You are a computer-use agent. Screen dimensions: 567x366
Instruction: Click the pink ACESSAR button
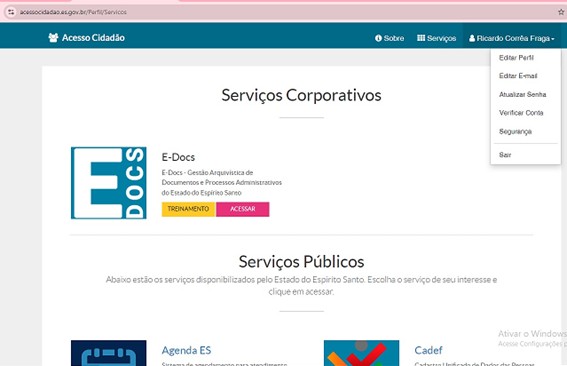[x=243, y=209]
